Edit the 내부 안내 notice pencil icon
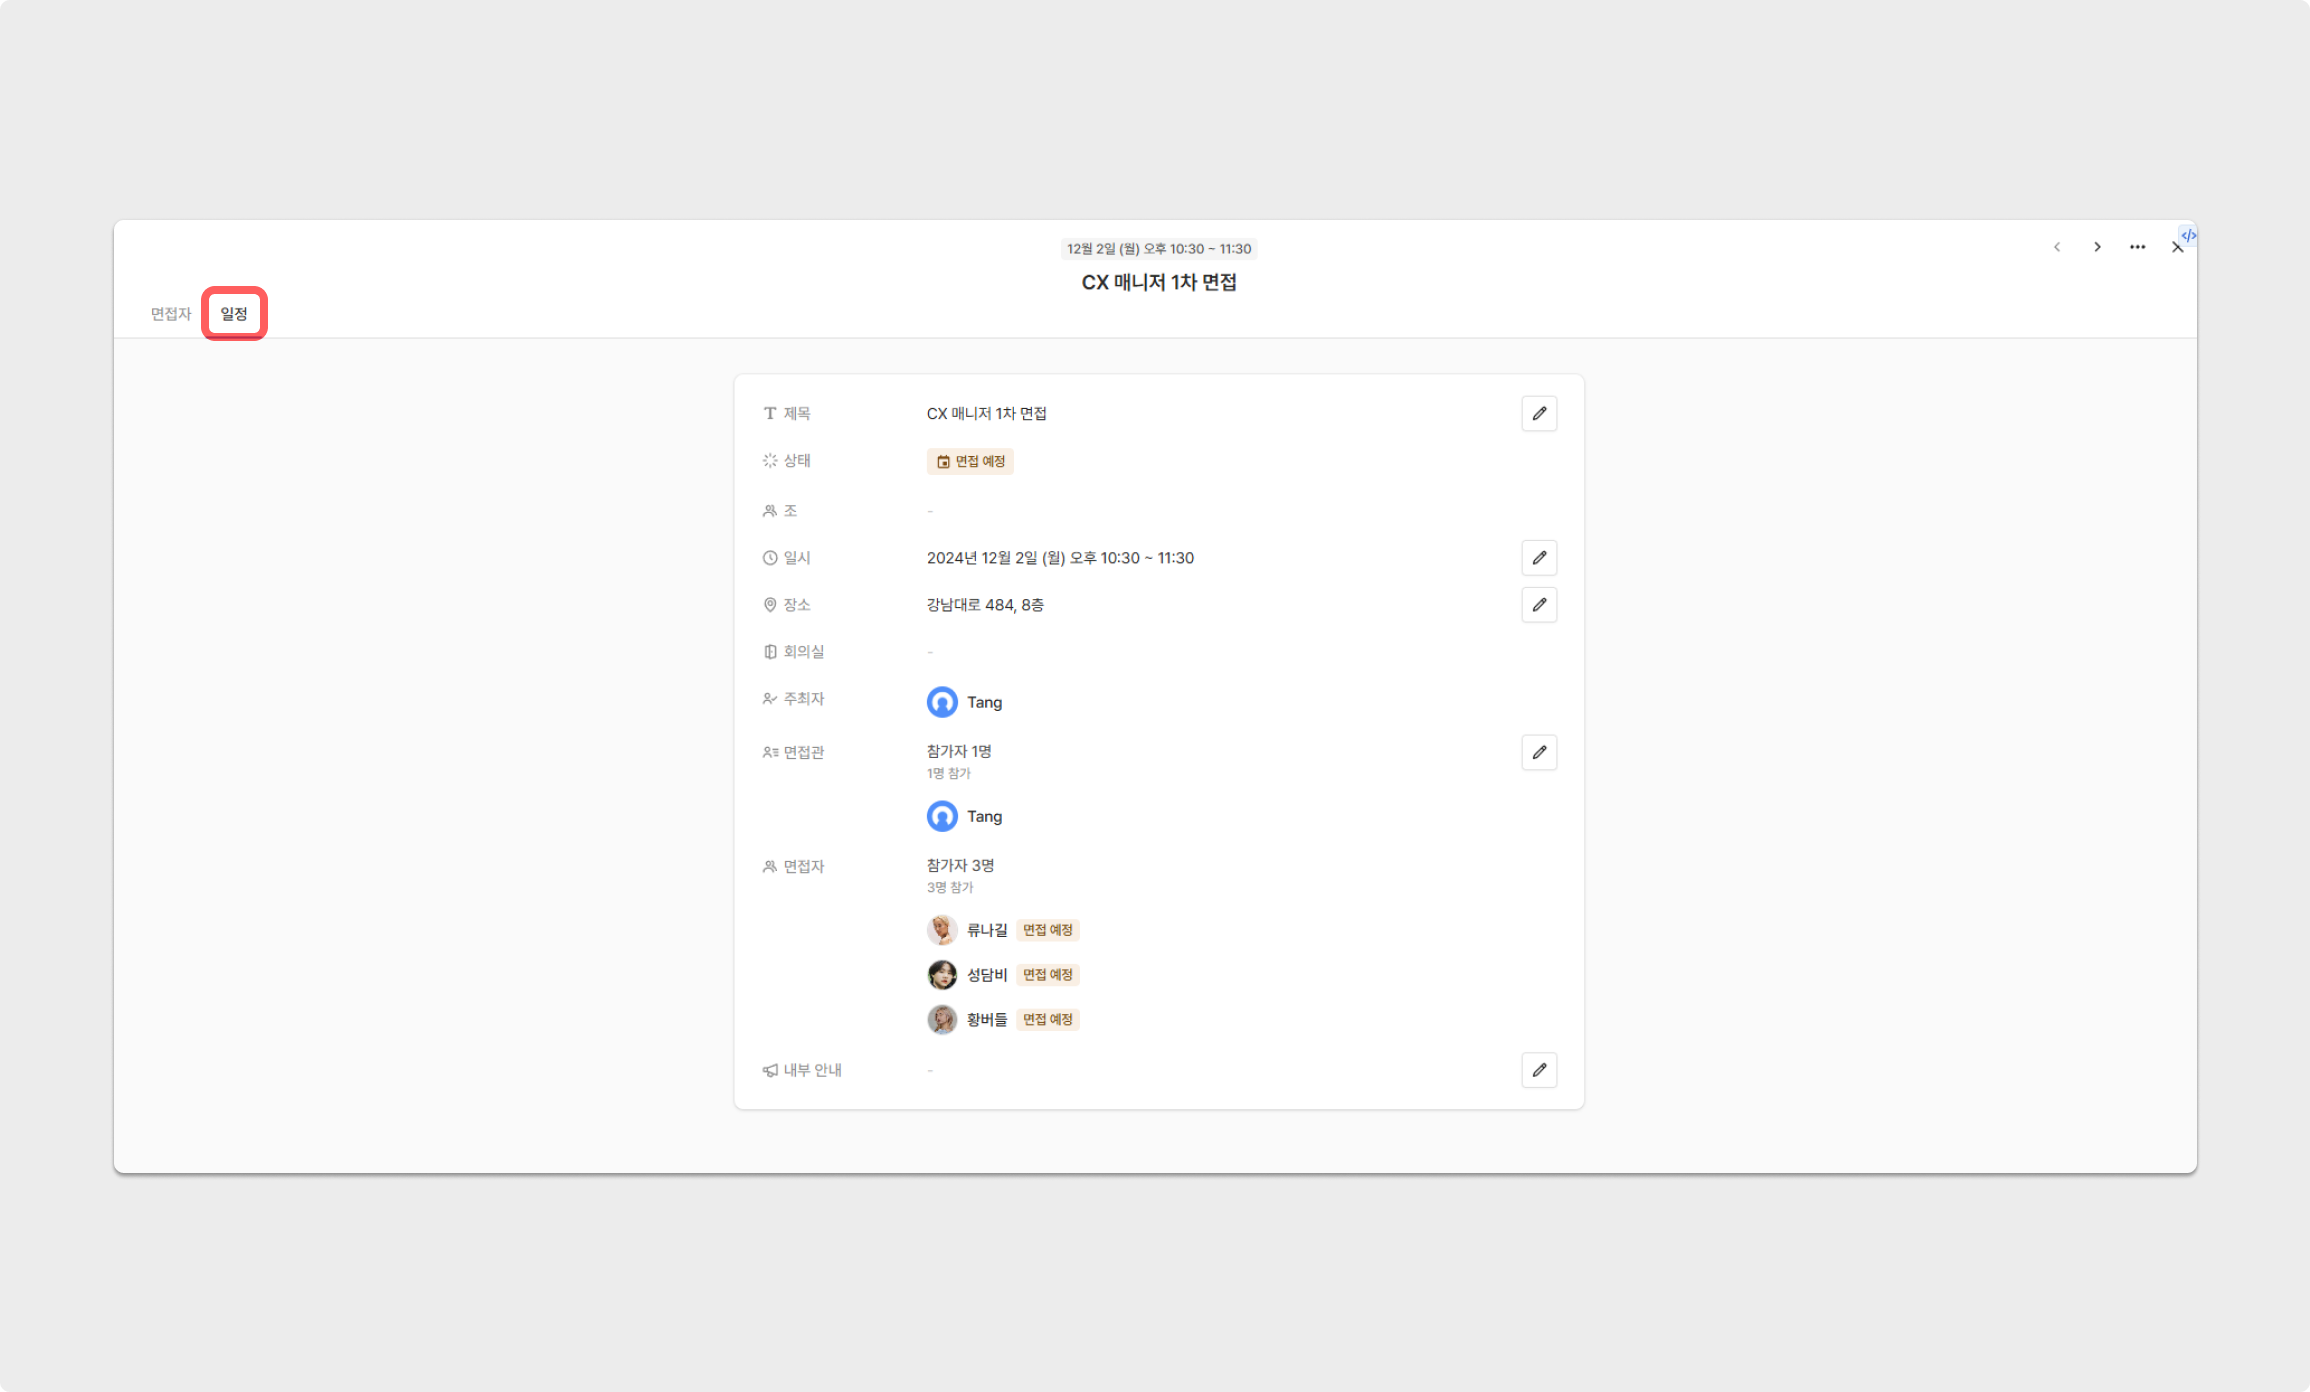The image size is (2310, 1392). tap(1539, 1070)
